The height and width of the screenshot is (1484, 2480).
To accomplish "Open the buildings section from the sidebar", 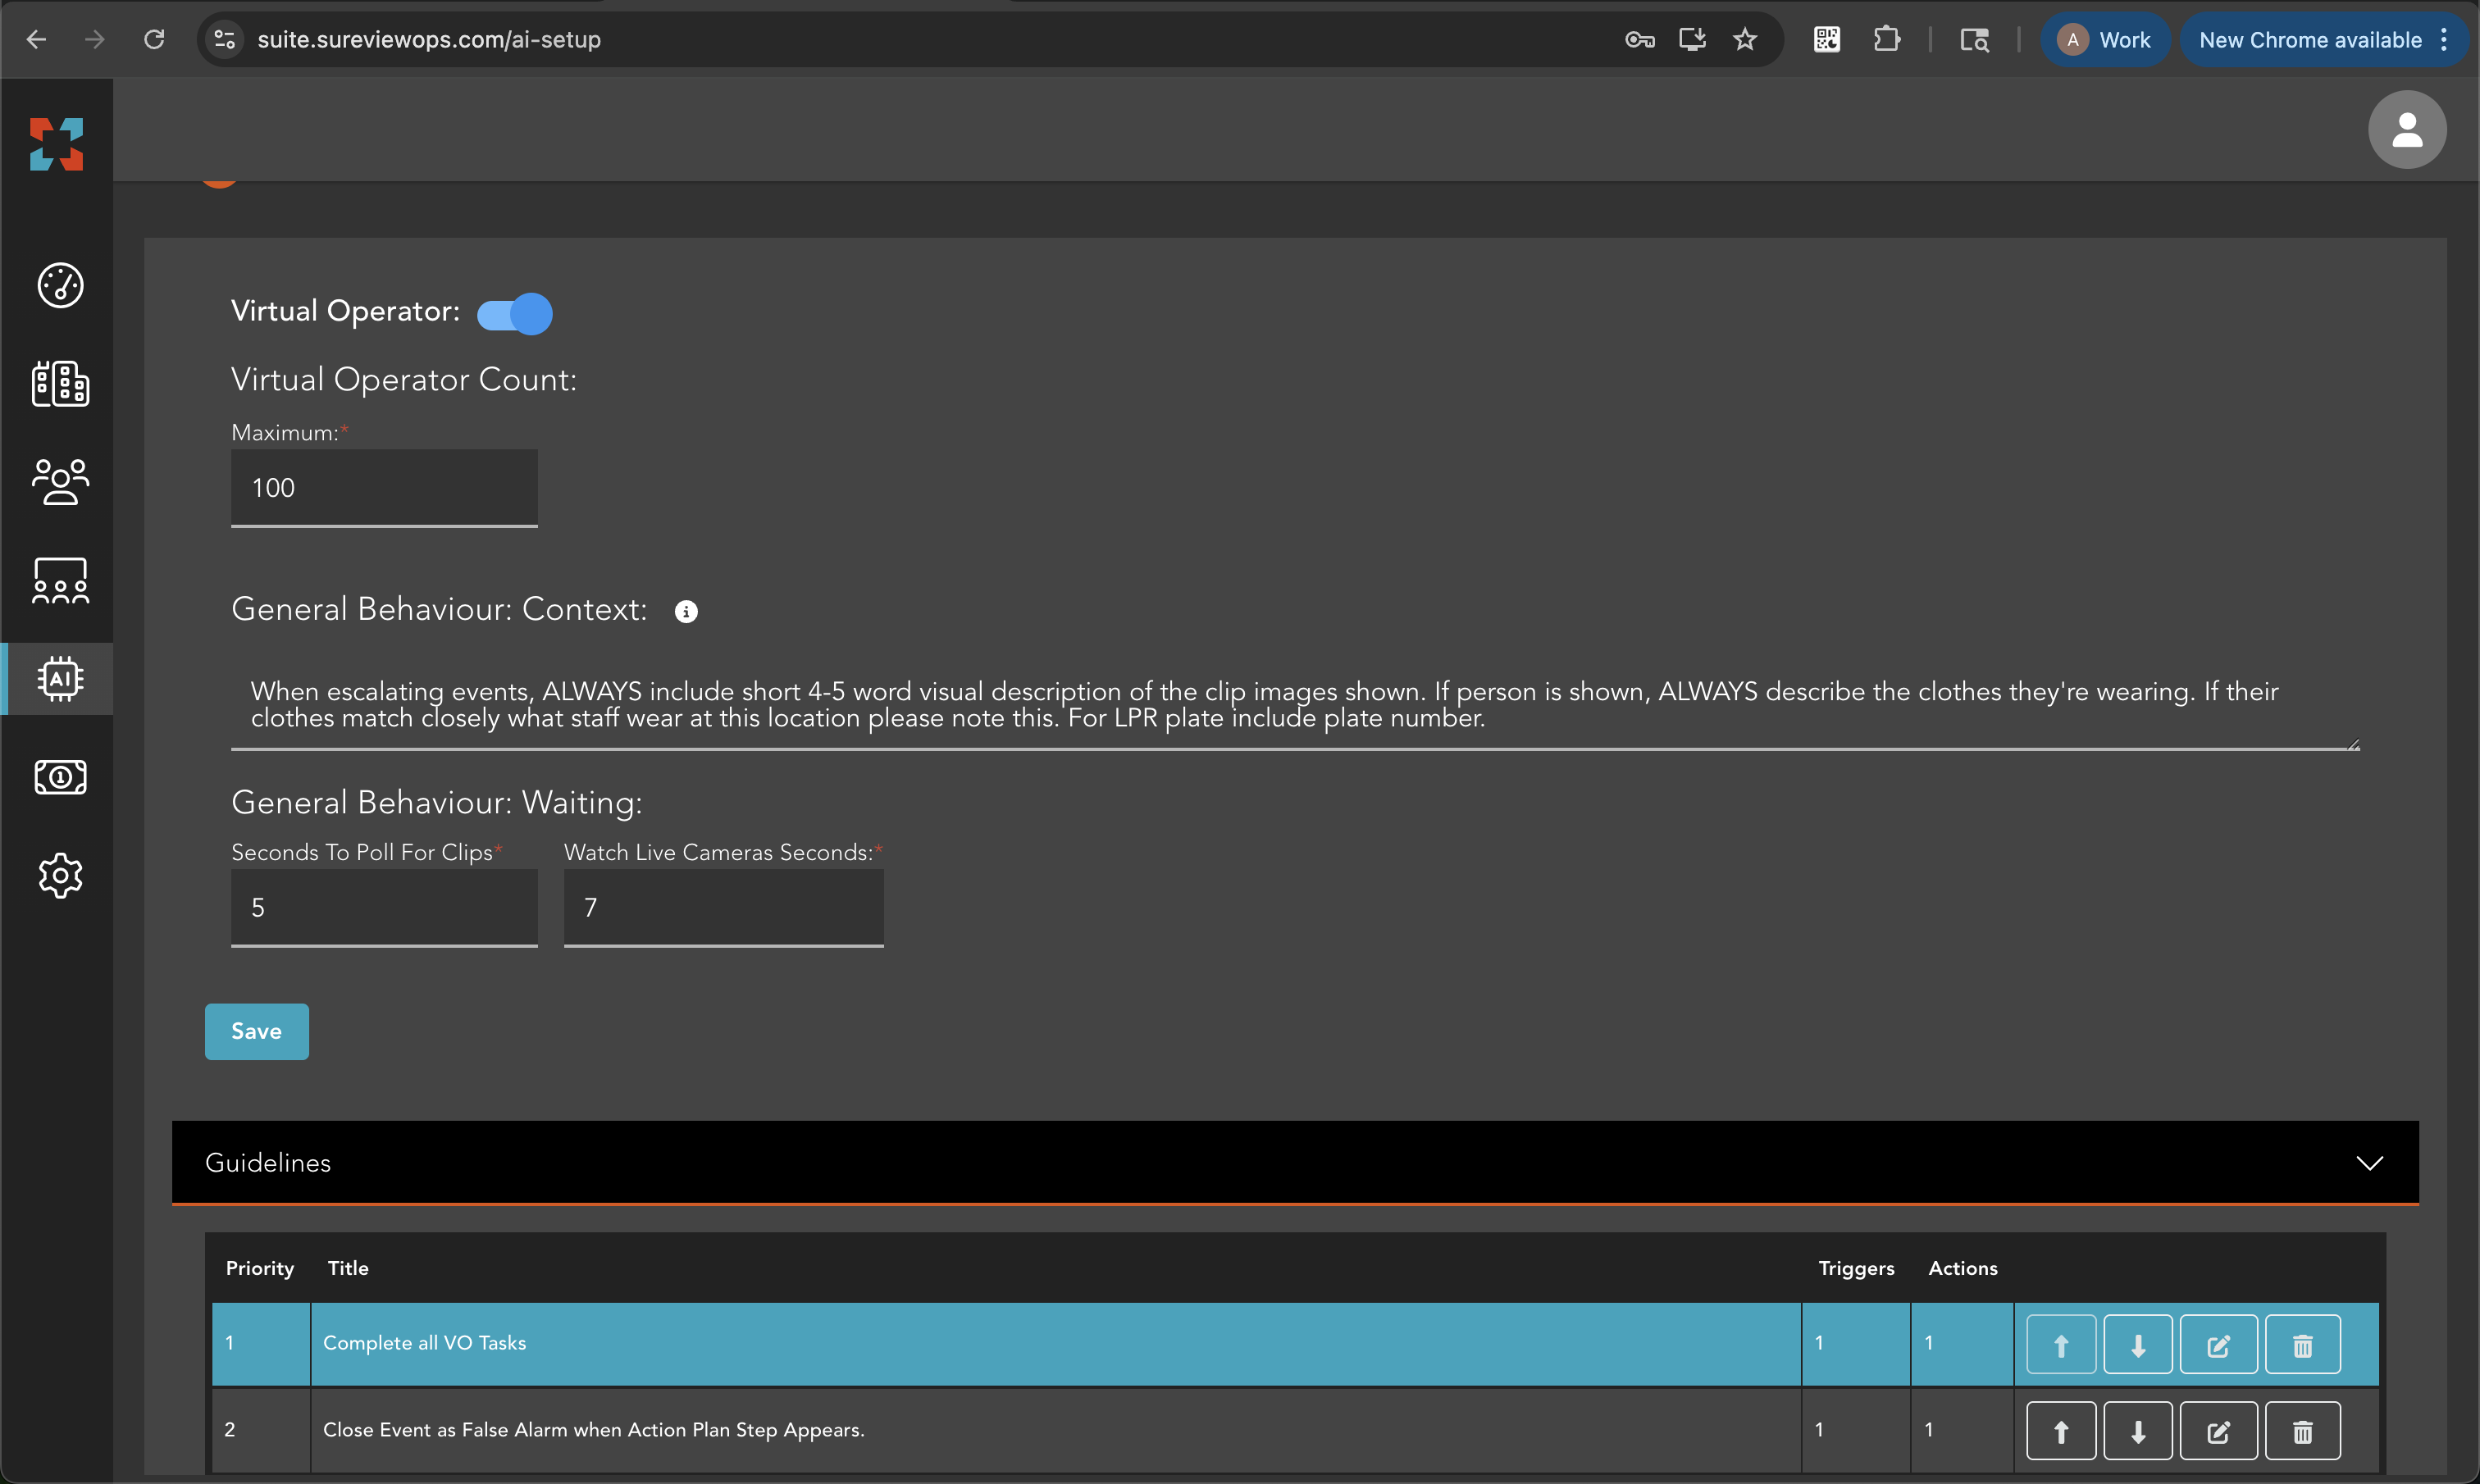I will click(x=60, y=384).
